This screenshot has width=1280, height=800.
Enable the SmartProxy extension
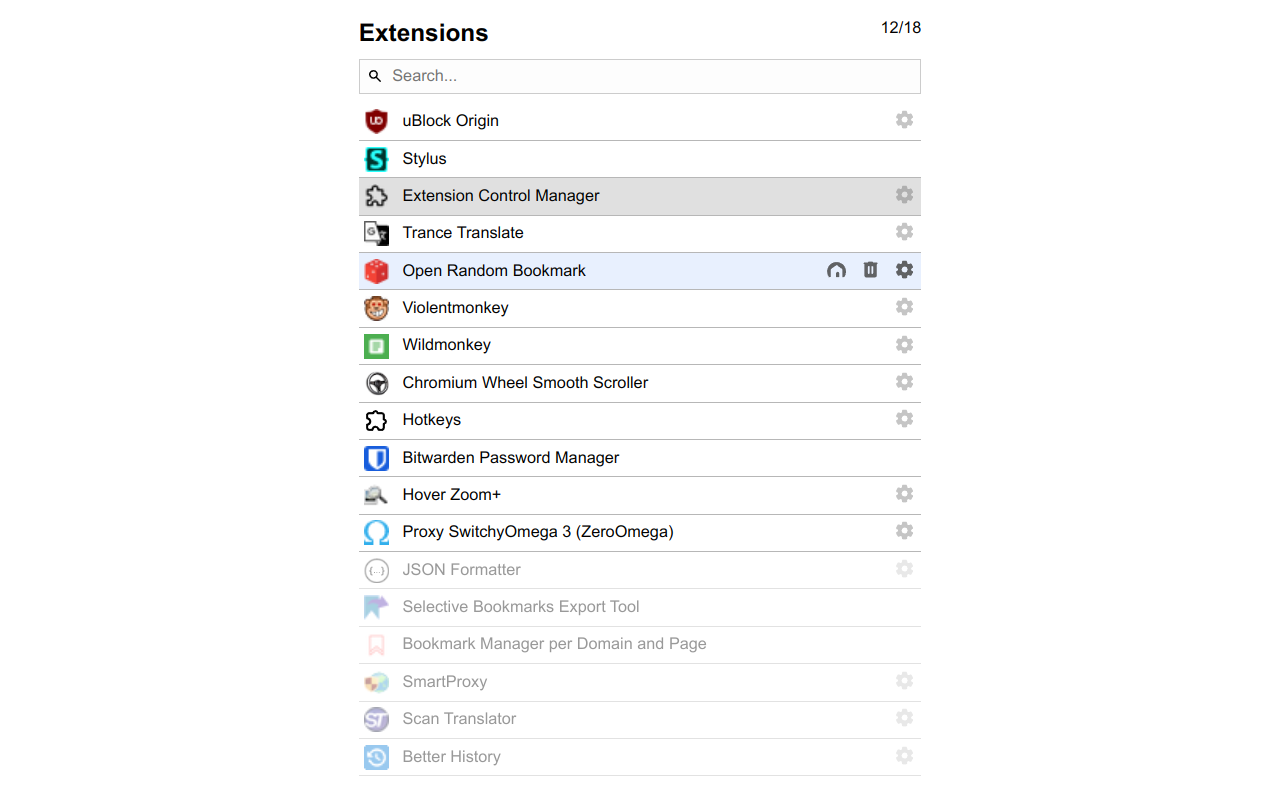[444, 682]
